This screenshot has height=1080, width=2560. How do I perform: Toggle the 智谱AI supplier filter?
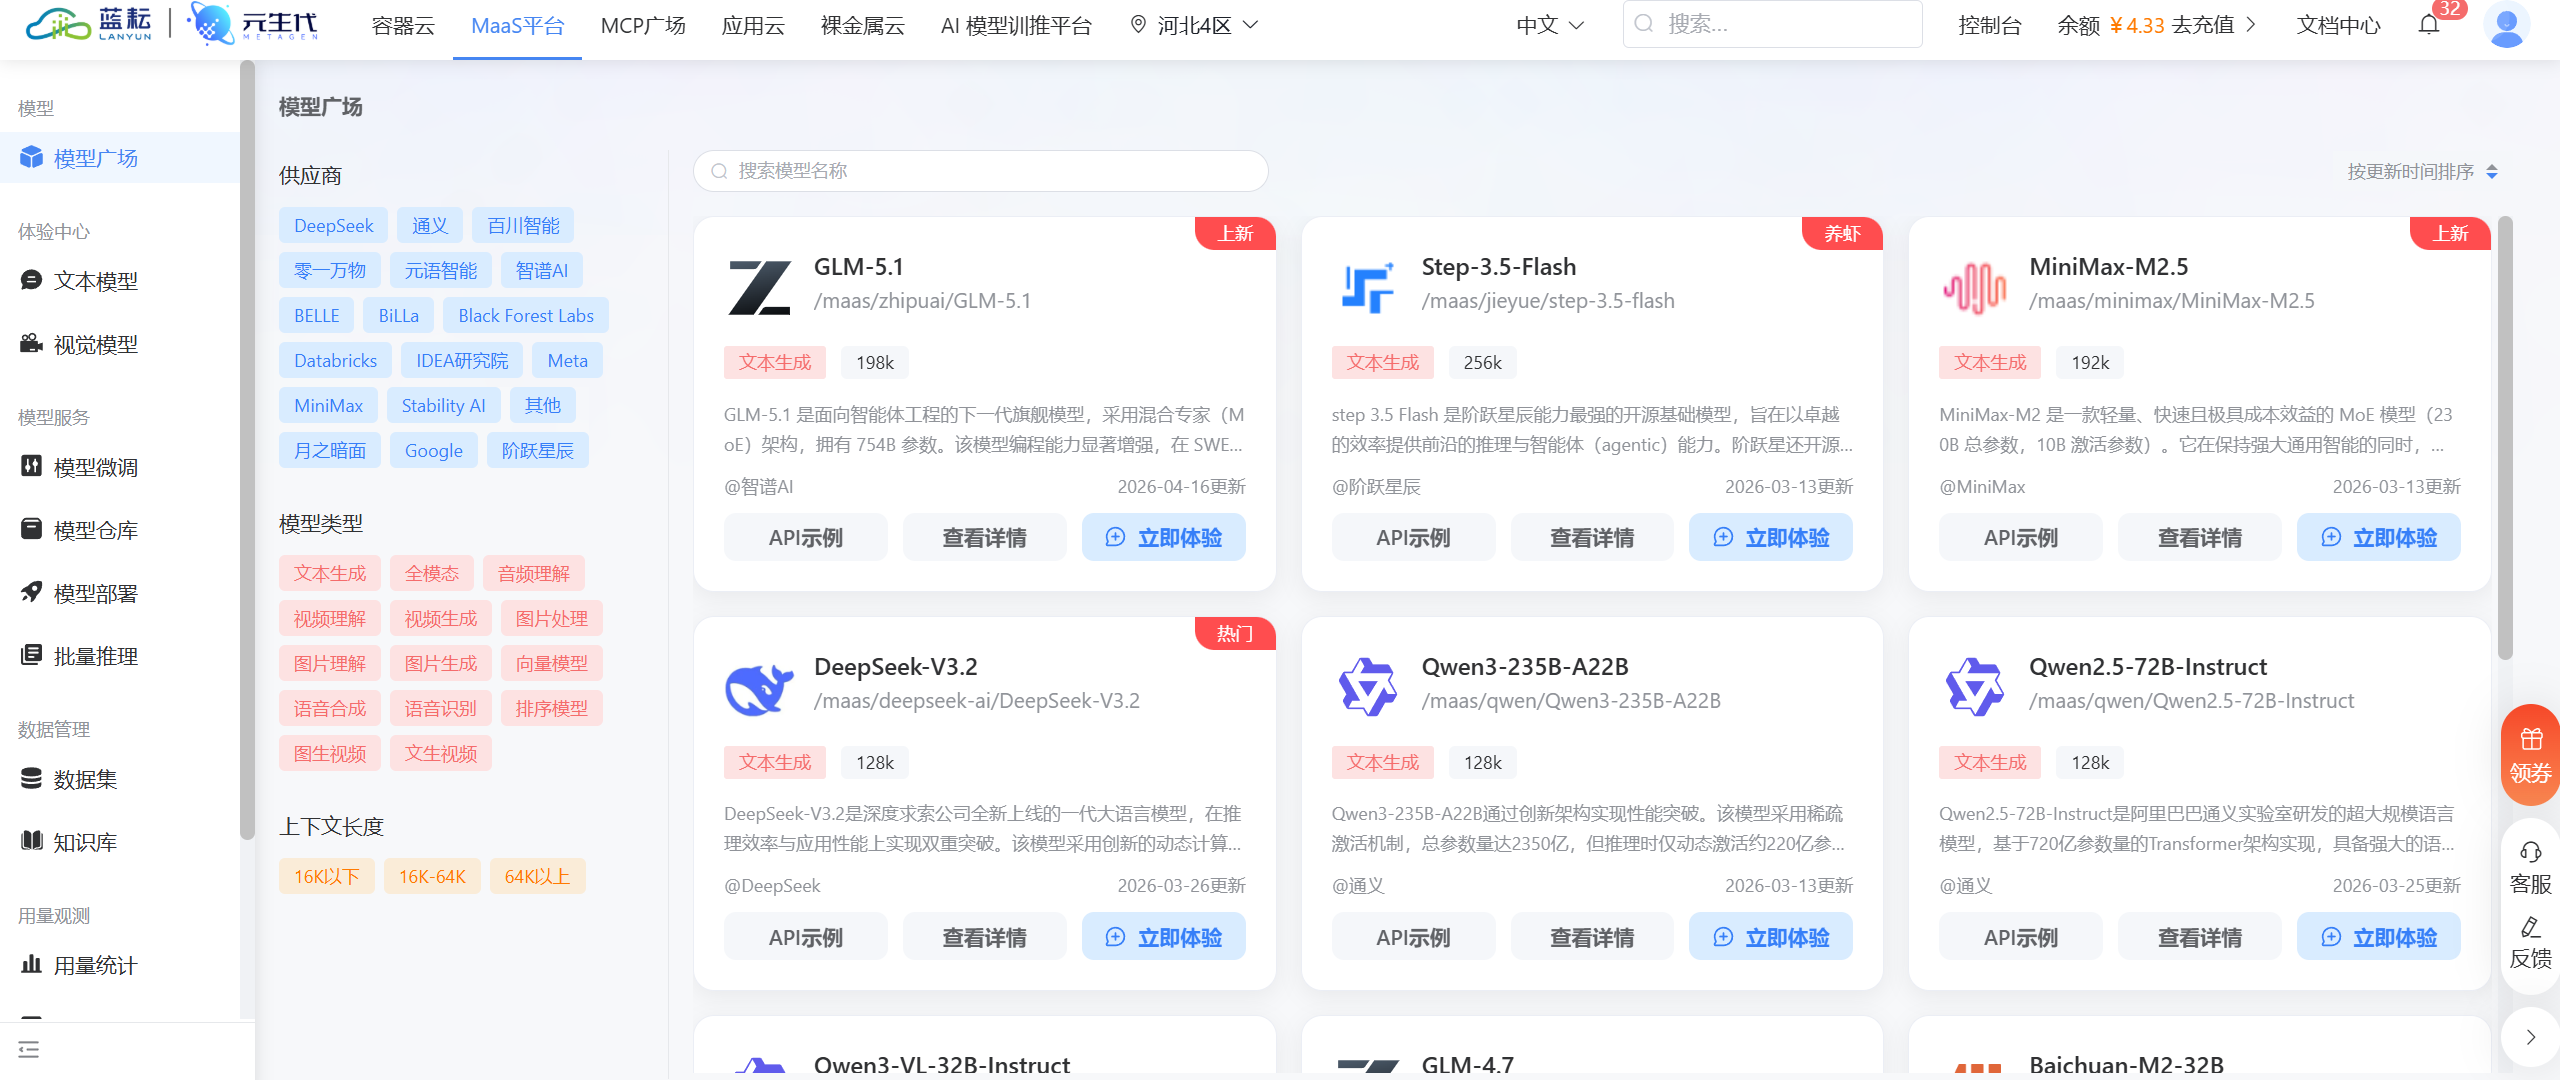pos(542,271)
